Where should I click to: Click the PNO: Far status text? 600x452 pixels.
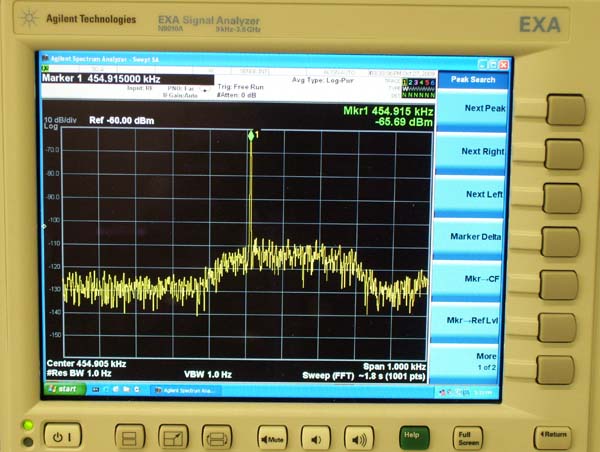[181, 88]
